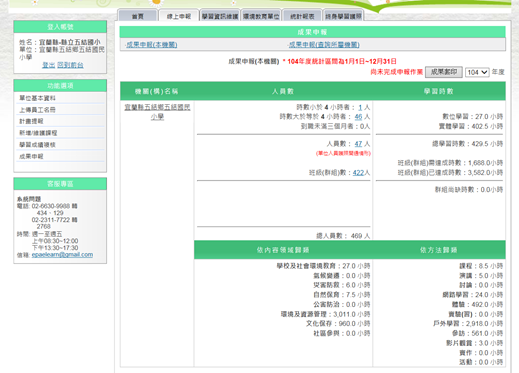Image resolution: width=519 pixels, height=373 pixels.
Task: Open 學習成績審核 in the function menu
Action: click(37, 145)
